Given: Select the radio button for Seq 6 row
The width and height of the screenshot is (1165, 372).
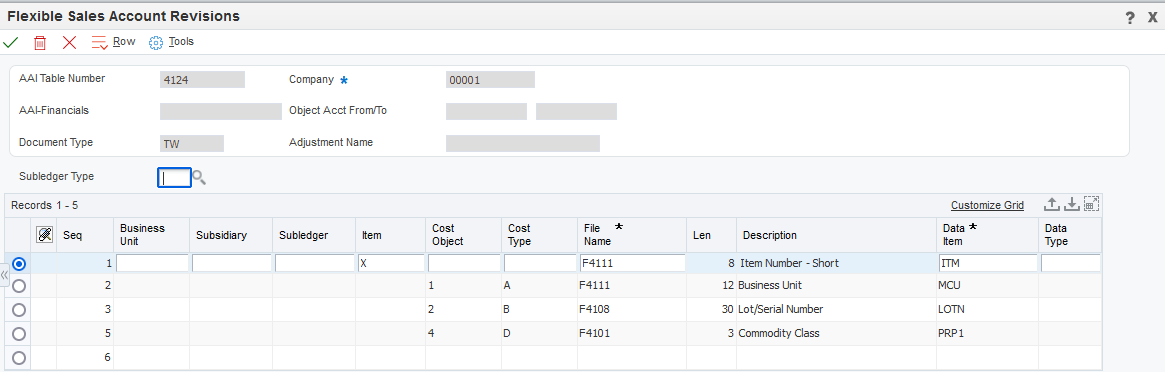Looking at the screenshot, I should tap(19, 357).
